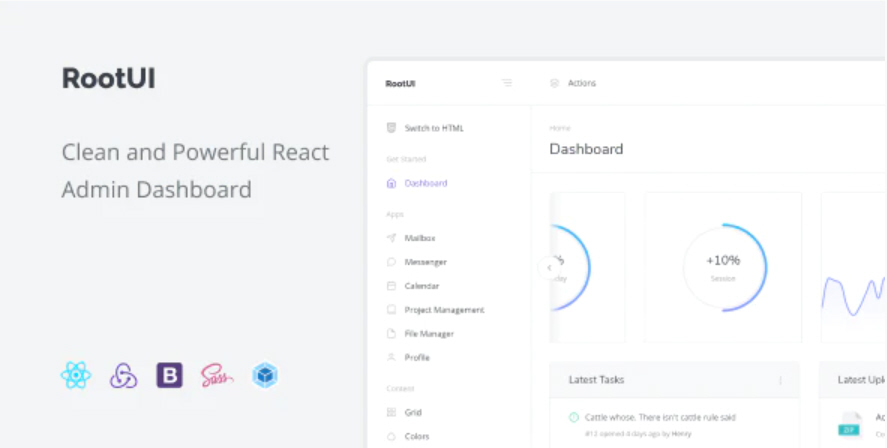Click the 'Get Started' sidebar section label
Screen dimensions: 887x448
tap(406, 160)
